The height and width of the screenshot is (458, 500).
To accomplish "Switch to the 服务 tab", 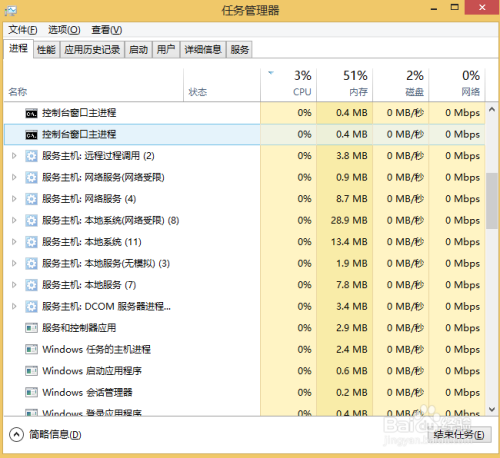I will pos(240,50).
